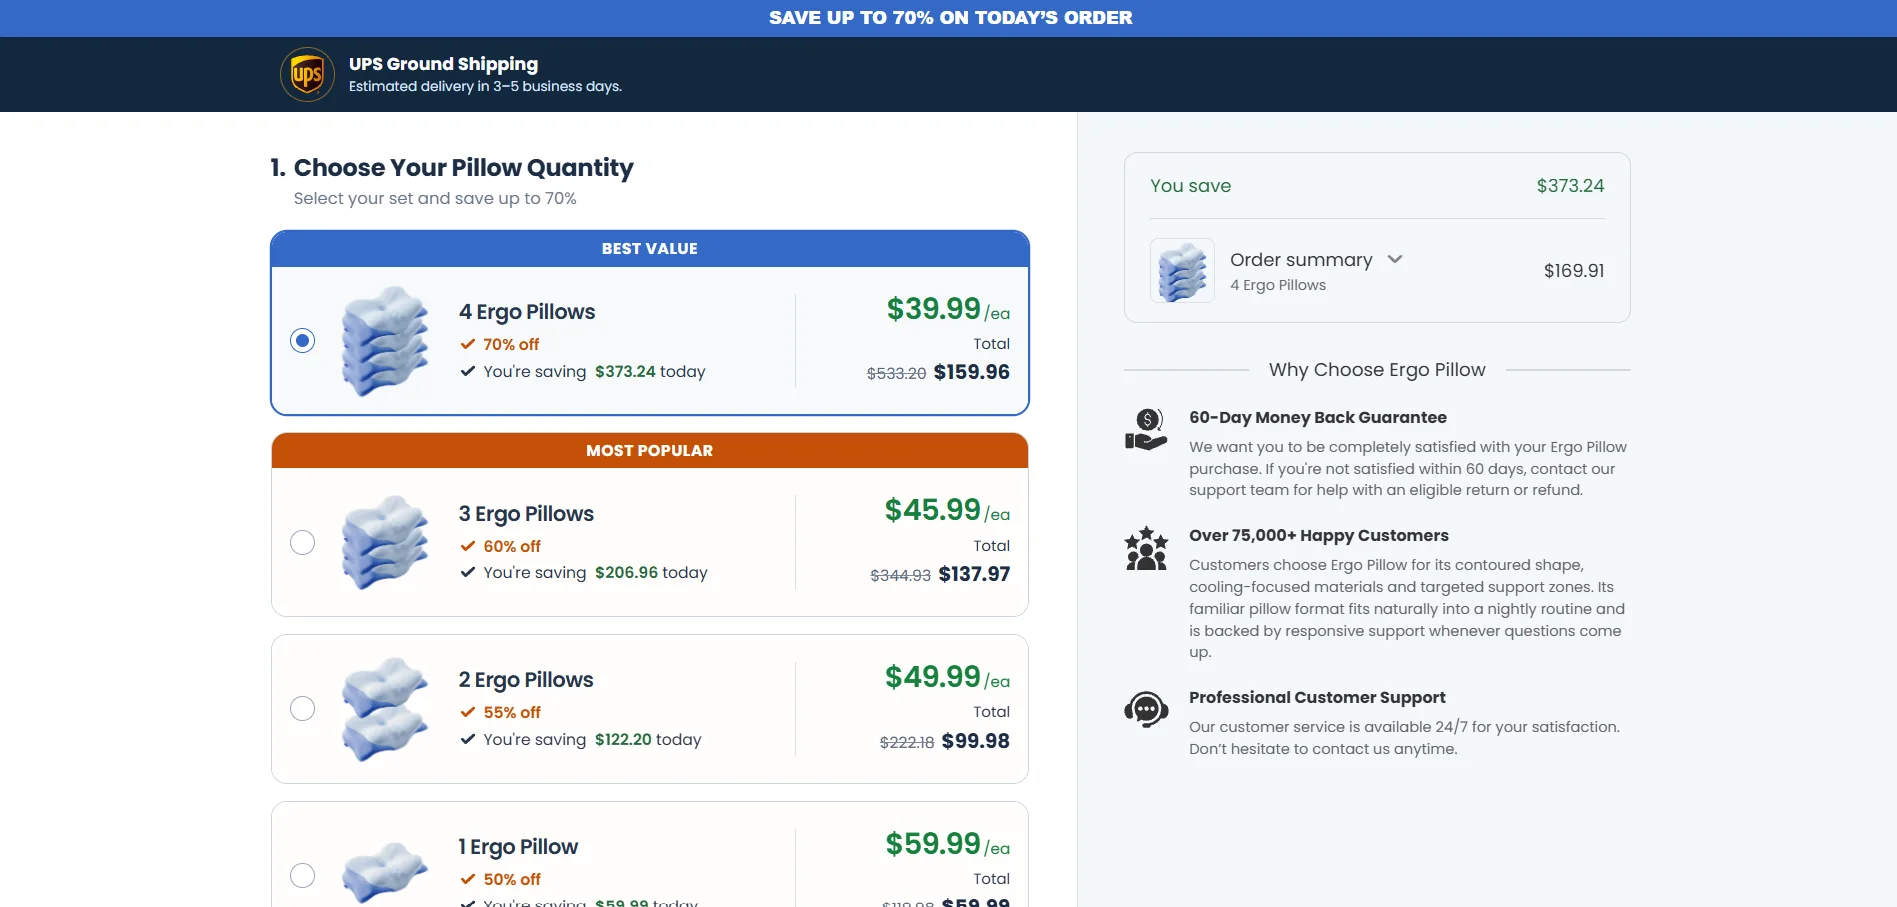
Task: Click the BEST VALUE banner
Action: pyautogui.click(x=650, y=249)
